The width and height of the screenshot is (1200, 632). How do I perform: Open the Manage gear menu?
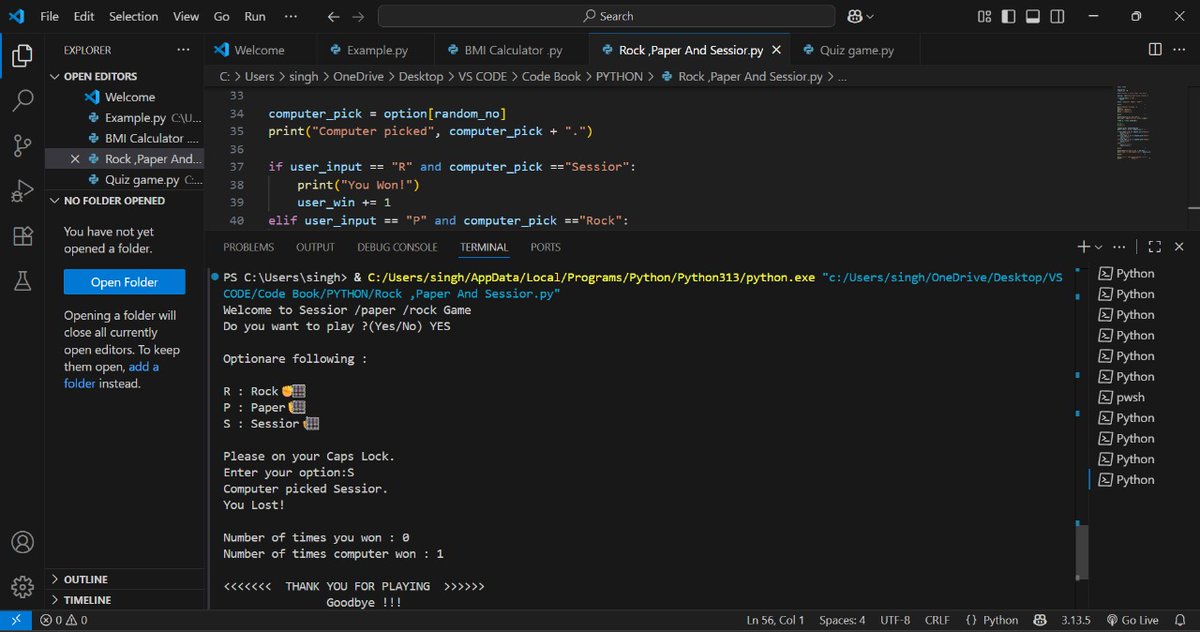tap(22, 586)
